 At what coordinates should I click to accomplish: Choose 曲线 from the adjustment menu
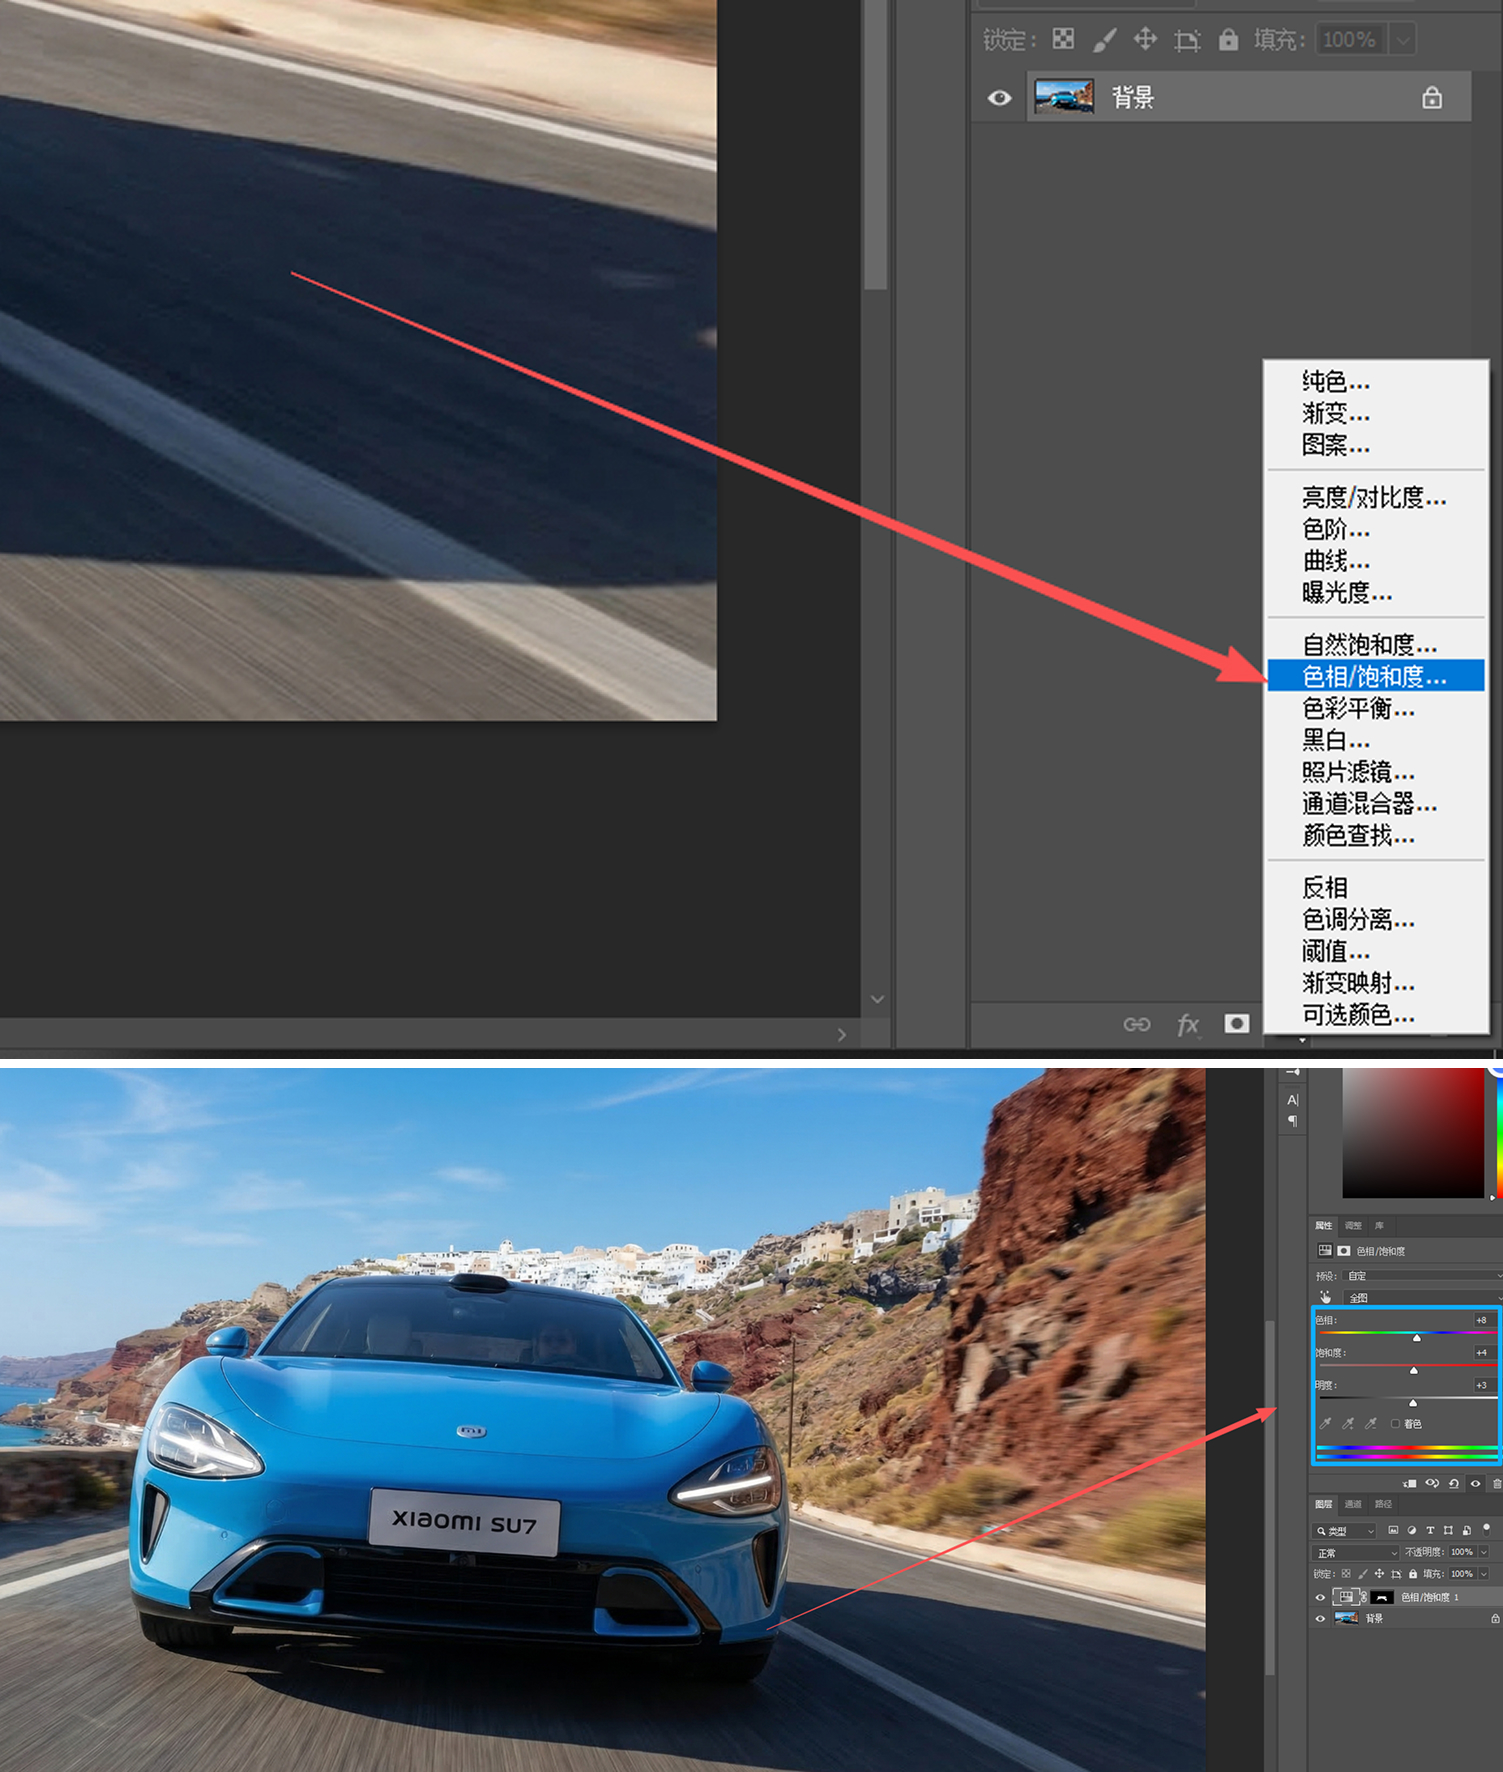click(x=1336, y=561)
